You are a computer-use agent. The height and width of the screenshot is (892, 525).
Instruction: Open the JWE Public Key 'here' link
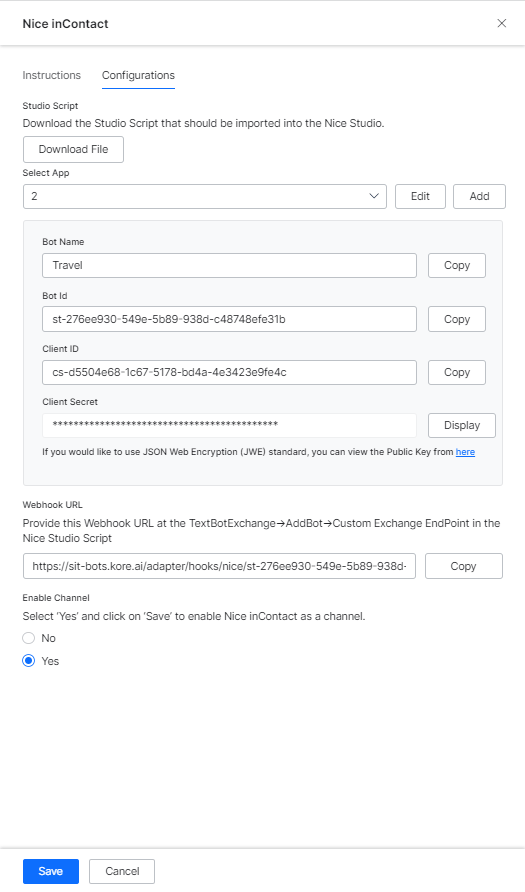tap(465, 452)
